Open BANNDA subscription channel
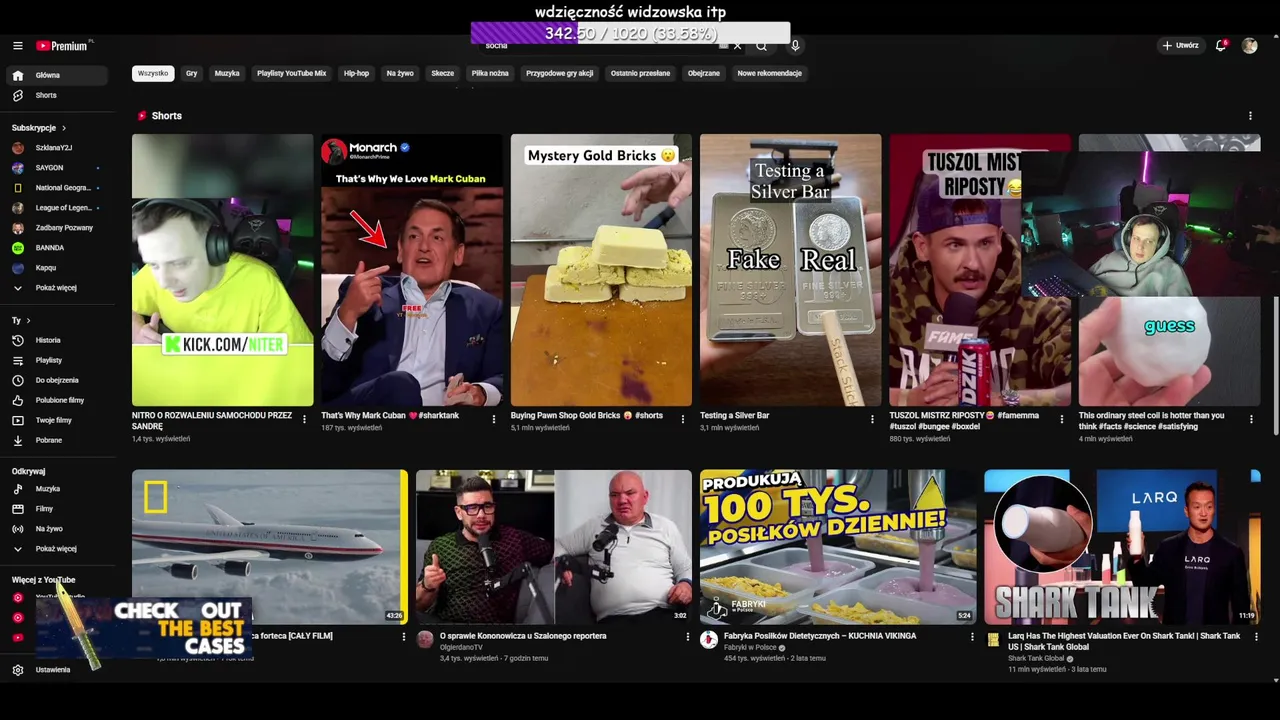The height and width of the screenshot is (720, 1280). point(57,248)
